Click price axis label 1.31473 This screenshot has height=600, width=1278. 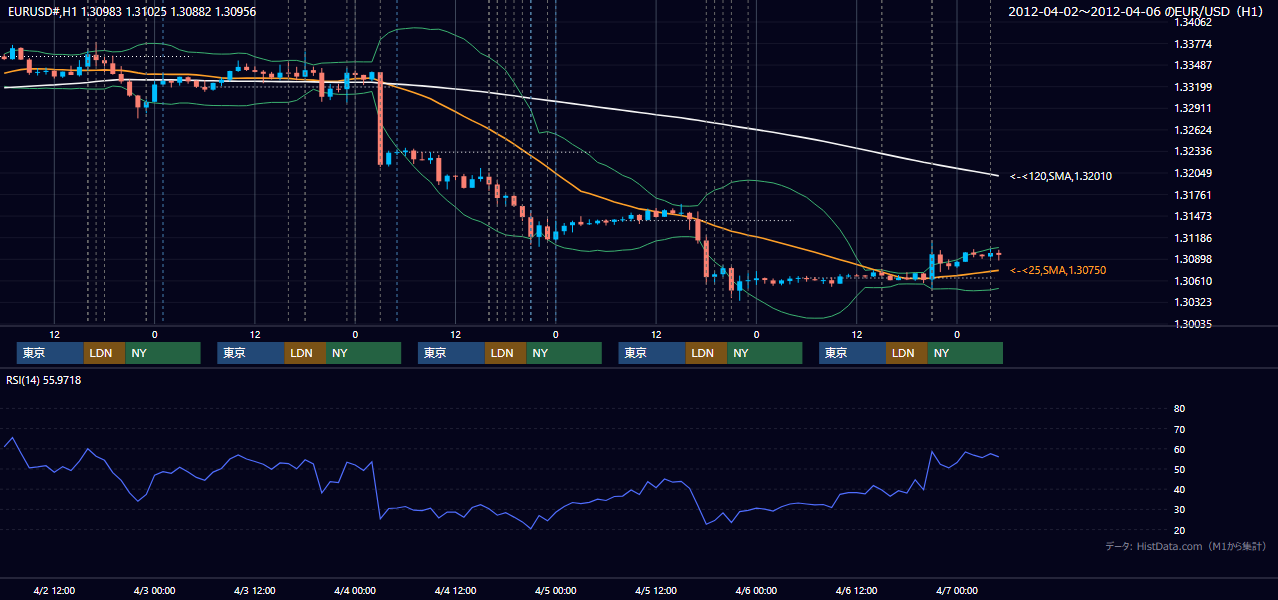click(1193, 216)
